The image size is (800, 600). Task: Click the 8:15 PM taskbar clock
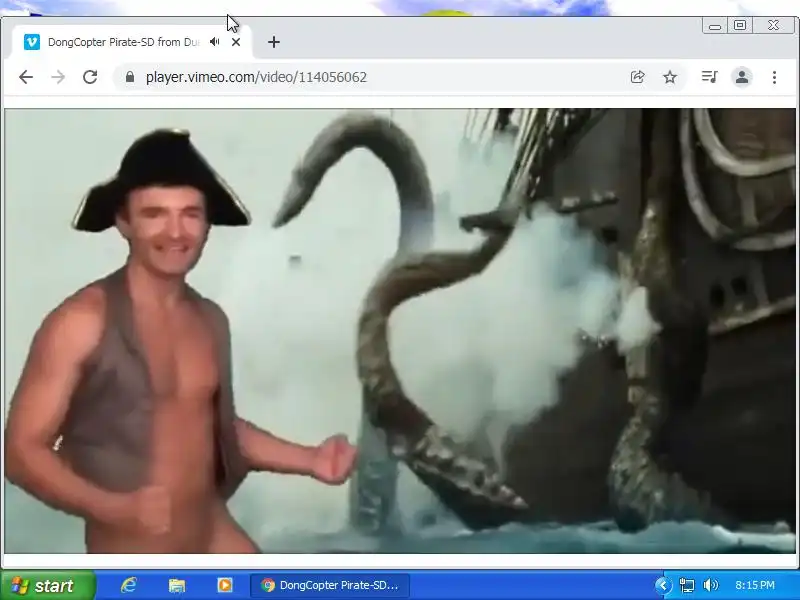click(755, 585)
